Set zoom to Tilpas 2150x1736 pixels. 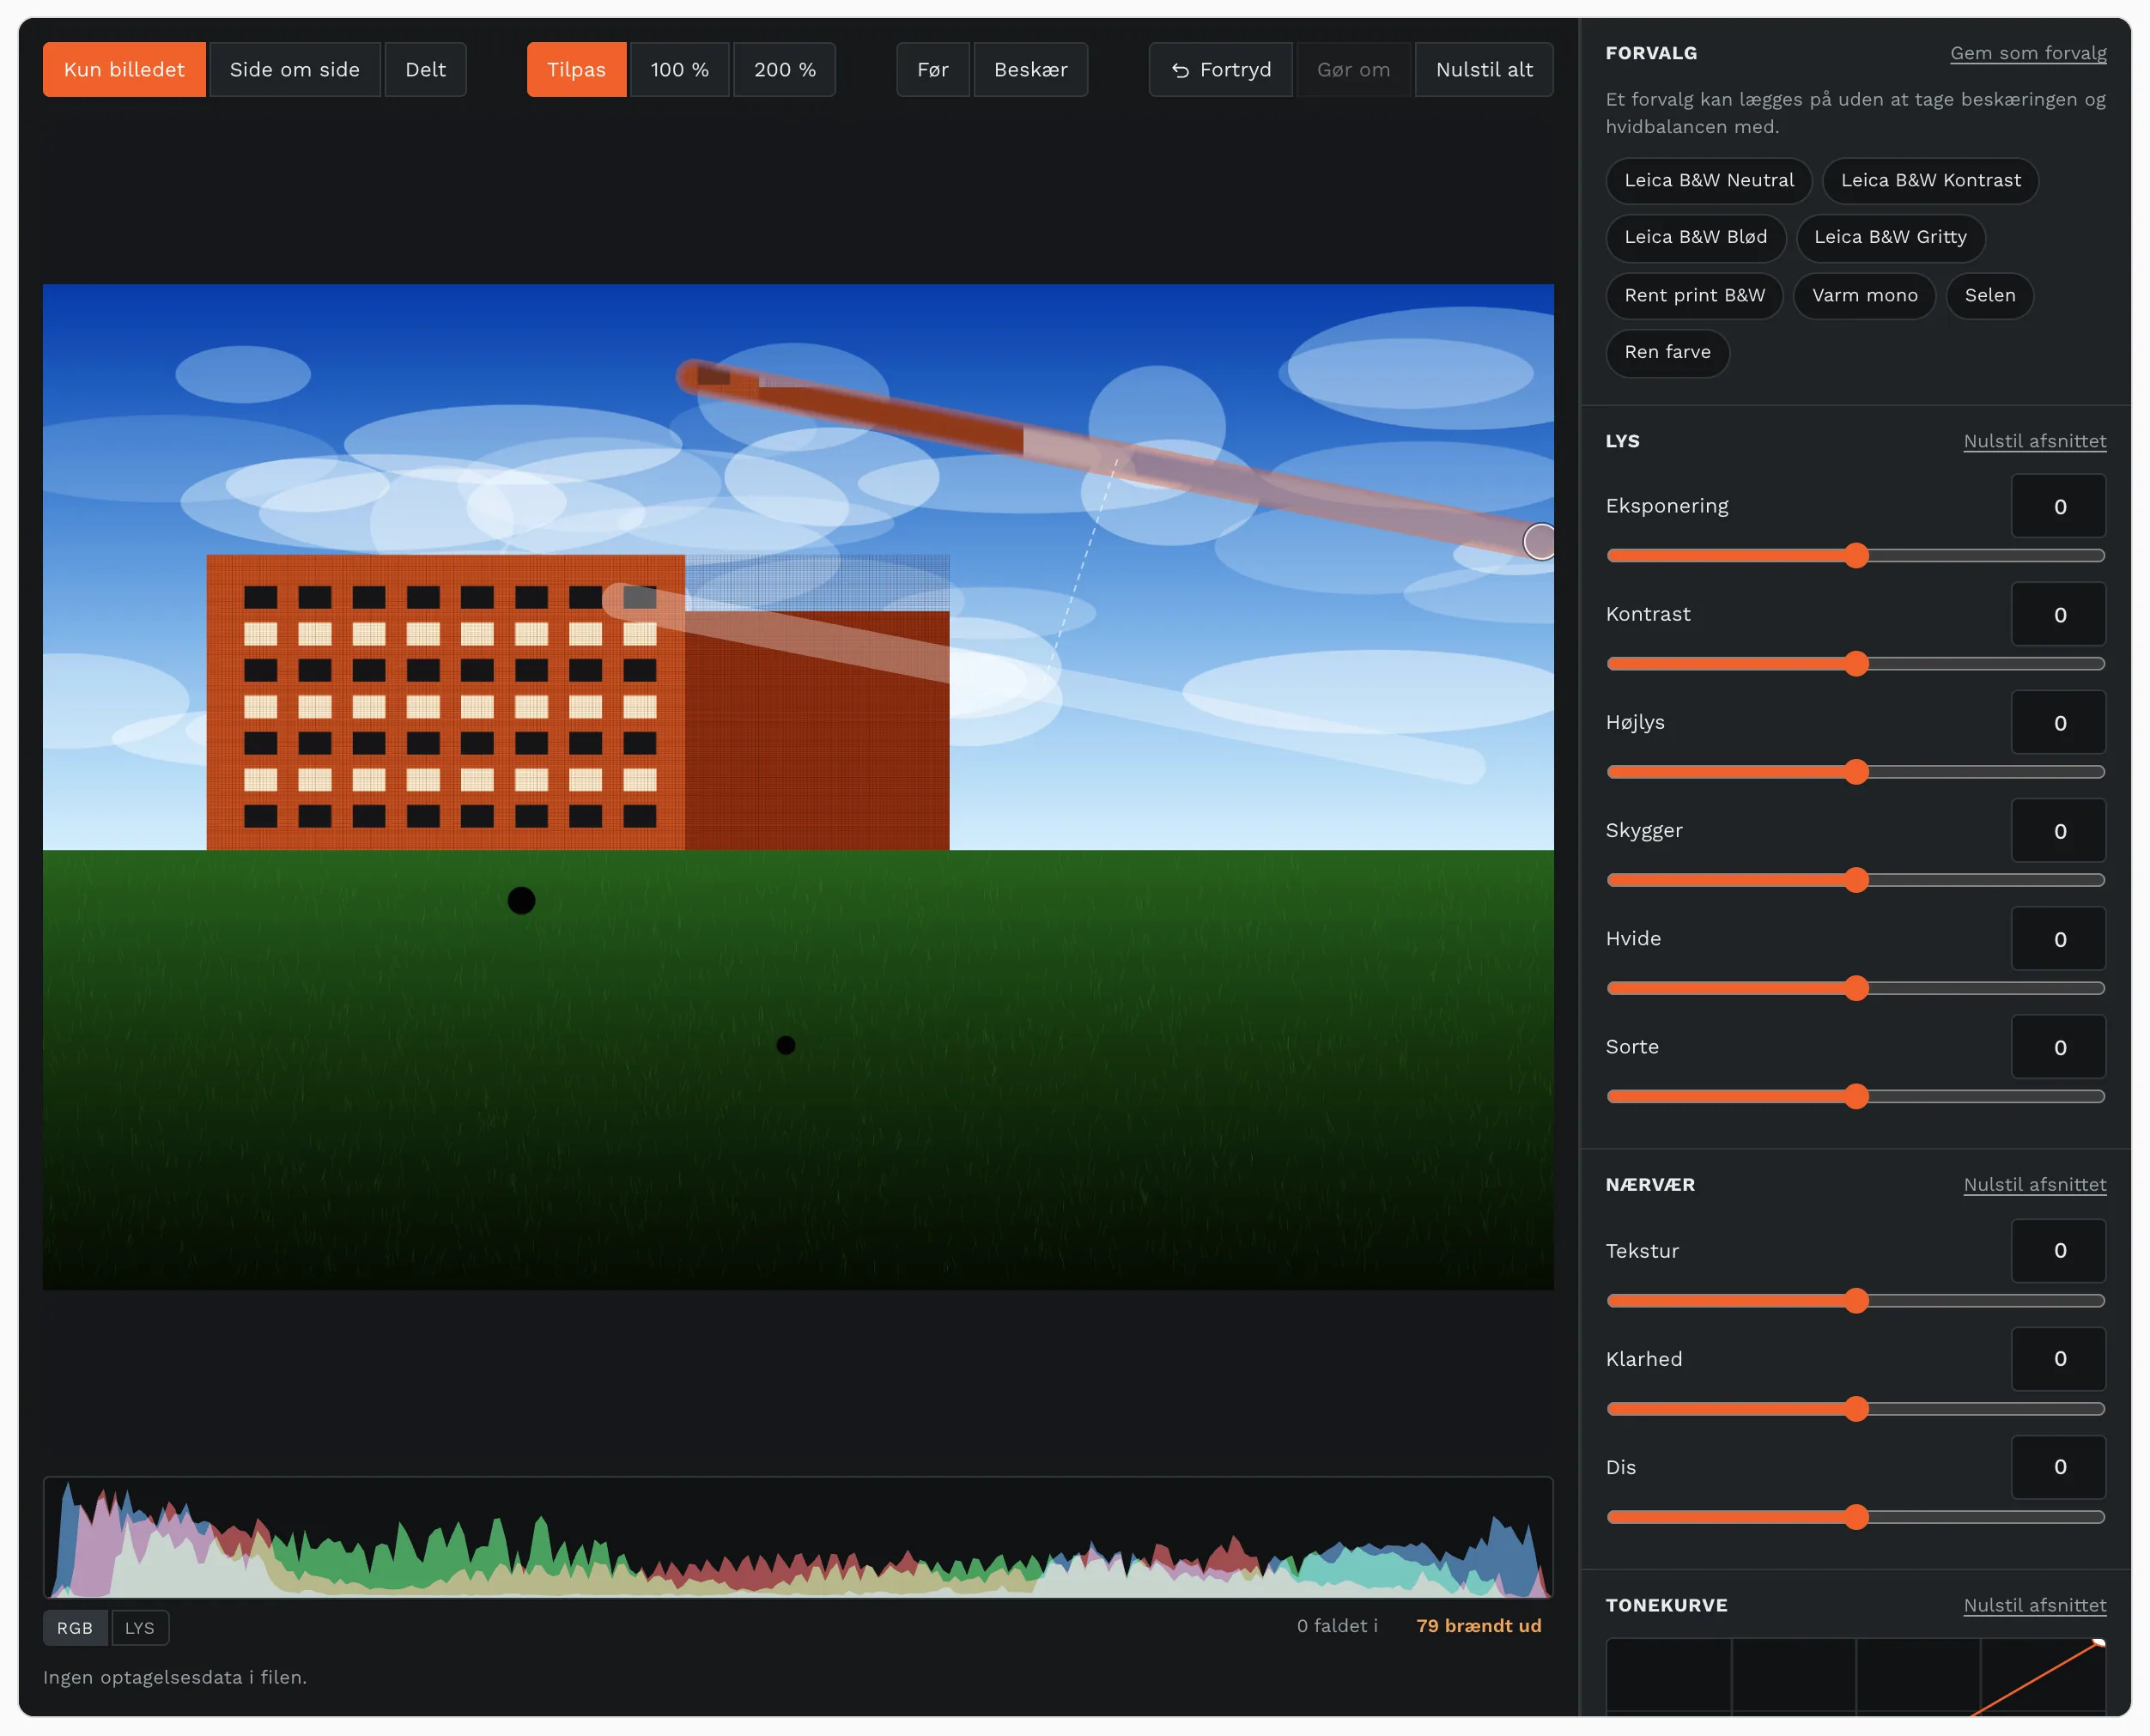[x=577, y=70]
